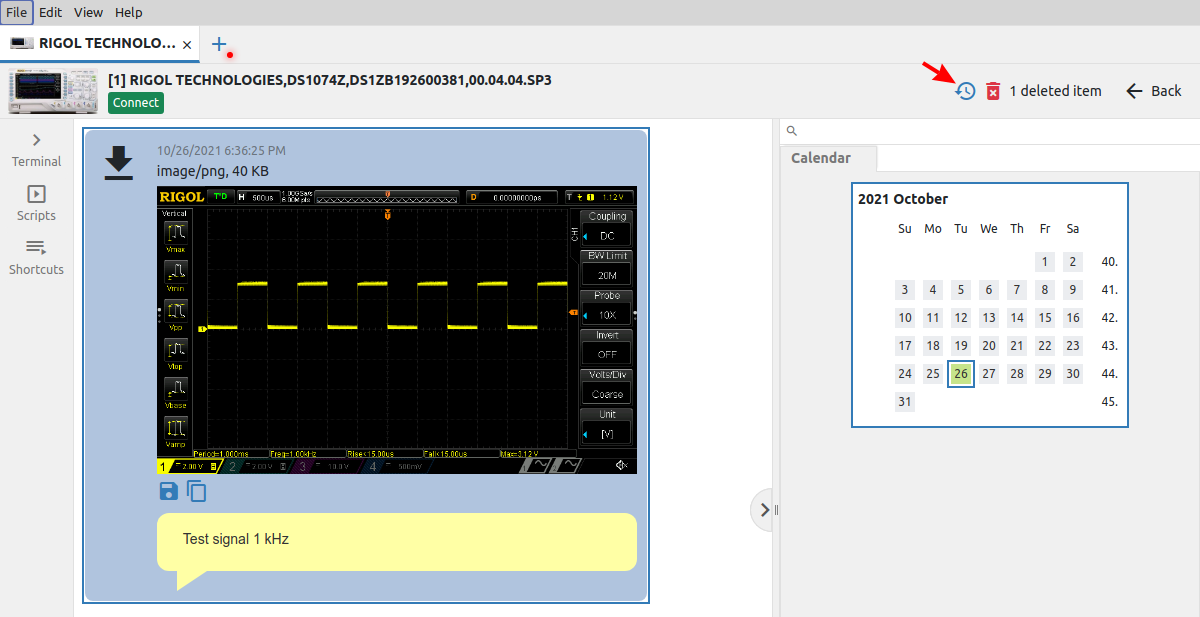Select October 8 in the calendar
The image size is (1200, 617).
pos(1045,290)
